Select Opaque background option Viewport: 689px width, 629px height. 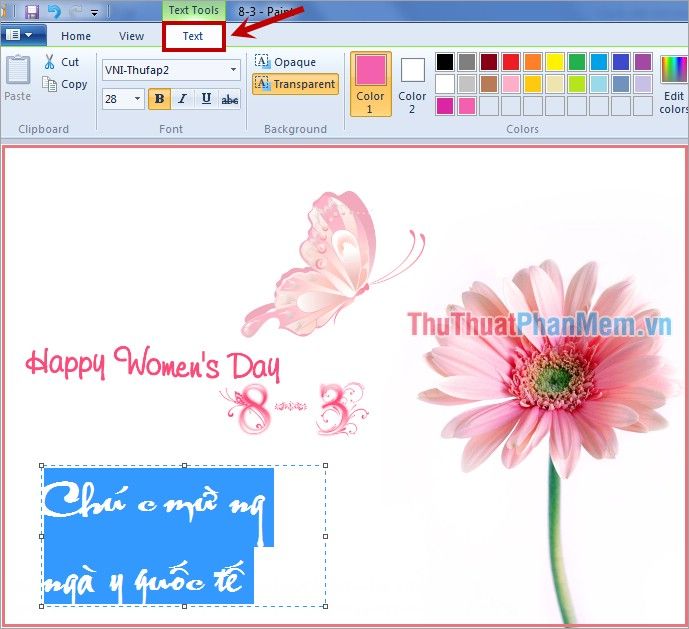point(285,62)
